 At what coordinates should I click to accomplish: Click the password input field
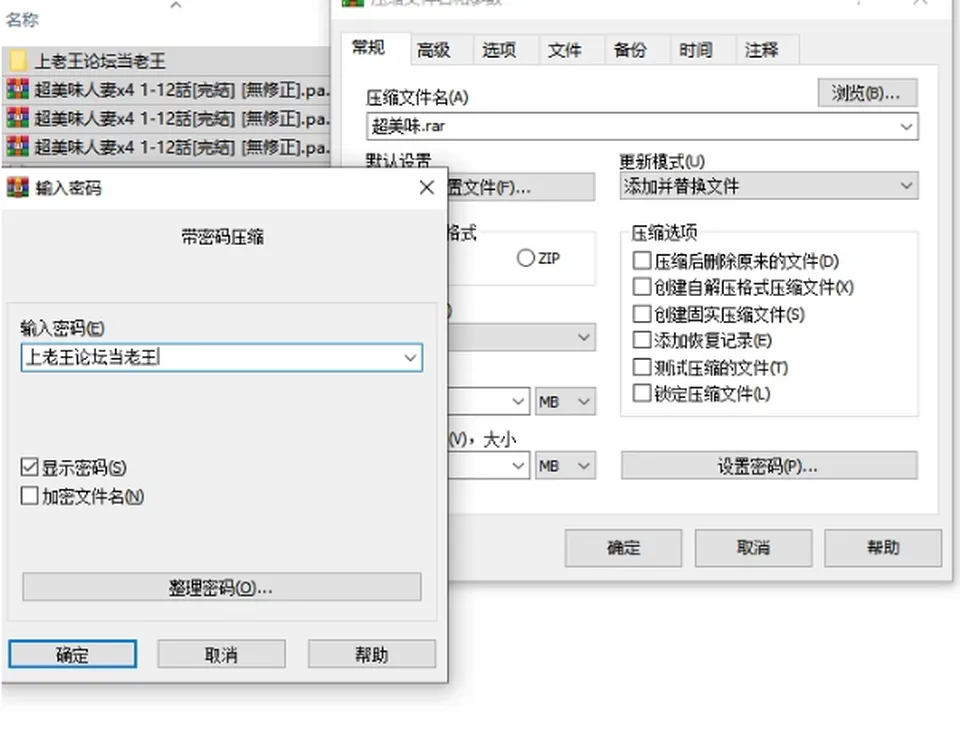click(222, 357)
